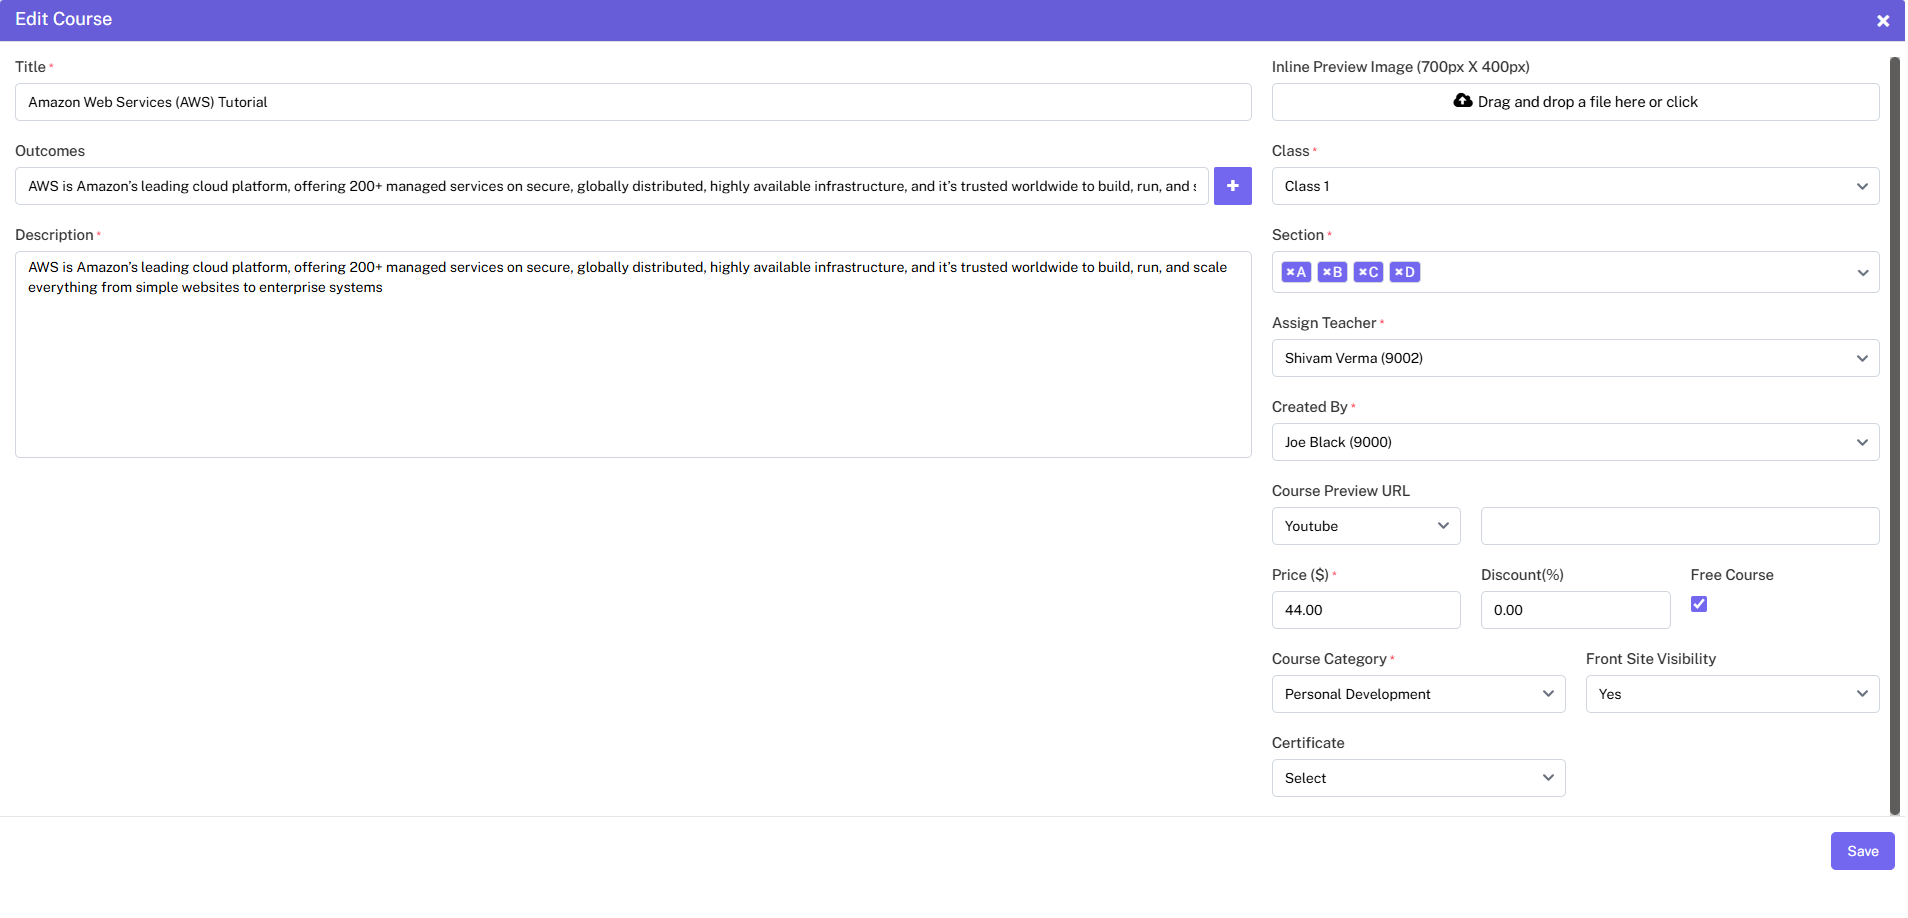
Task: Open the Created By dropdown
Action: pyautogui.click(x=1574, y=442)
